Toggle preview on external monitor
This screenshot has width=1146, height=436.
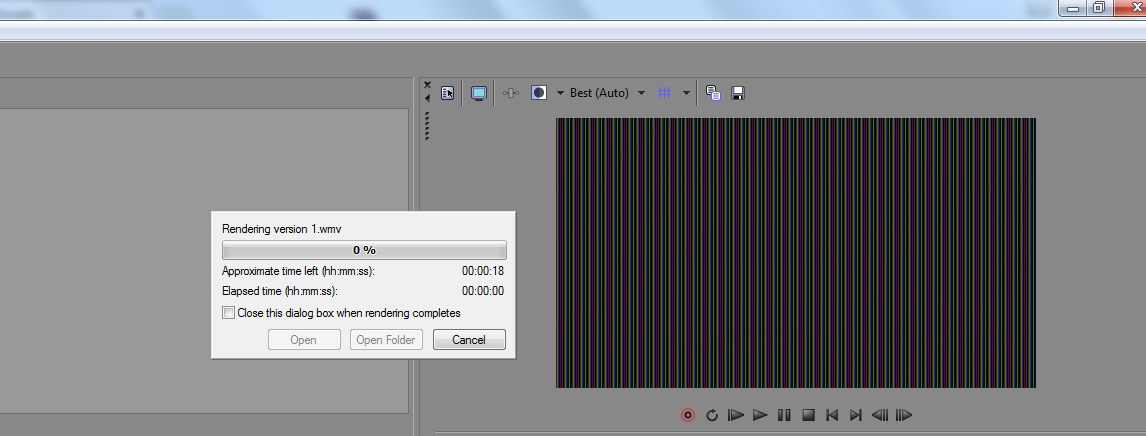click(479, 93)
